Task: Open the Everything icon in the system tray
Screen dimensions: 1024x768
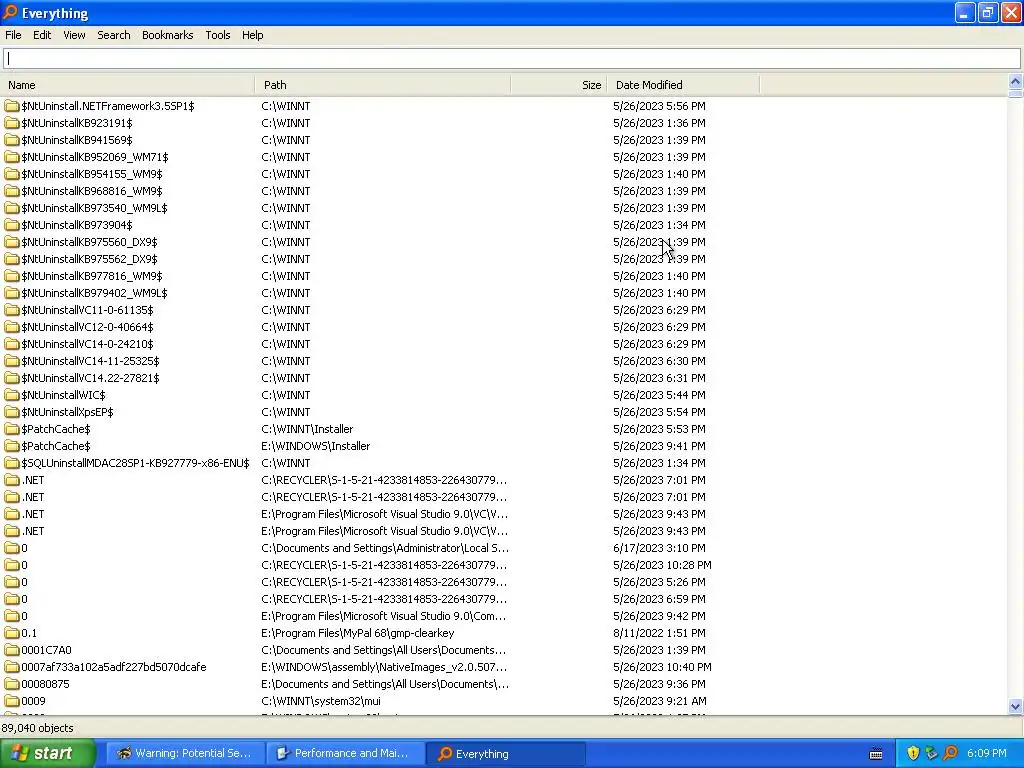Action: point(951,753)
